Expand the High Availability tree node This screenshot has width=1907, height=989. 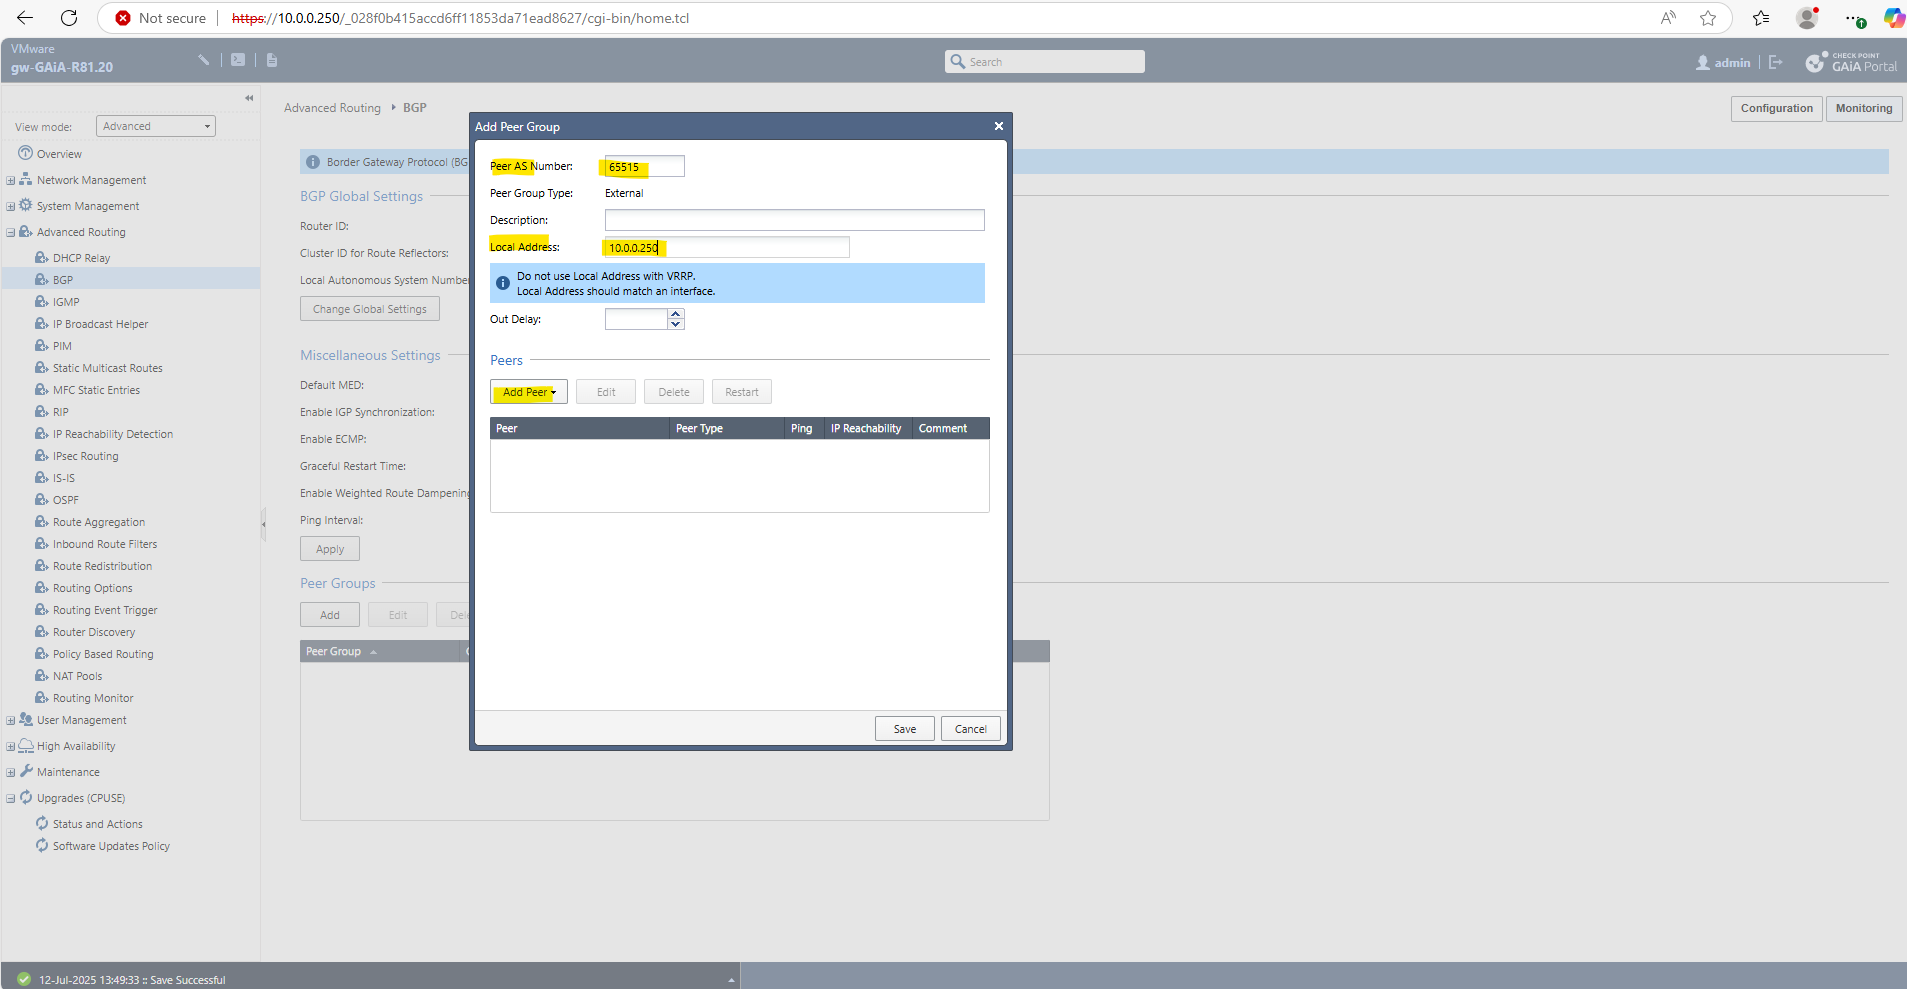coord(11,747)
